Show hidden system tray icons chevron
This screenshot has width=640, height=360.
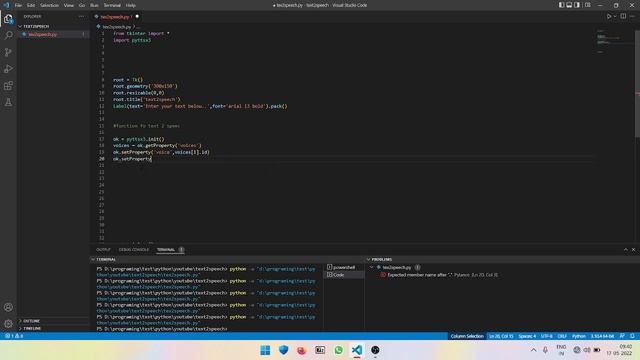click(x=533, y=350)
